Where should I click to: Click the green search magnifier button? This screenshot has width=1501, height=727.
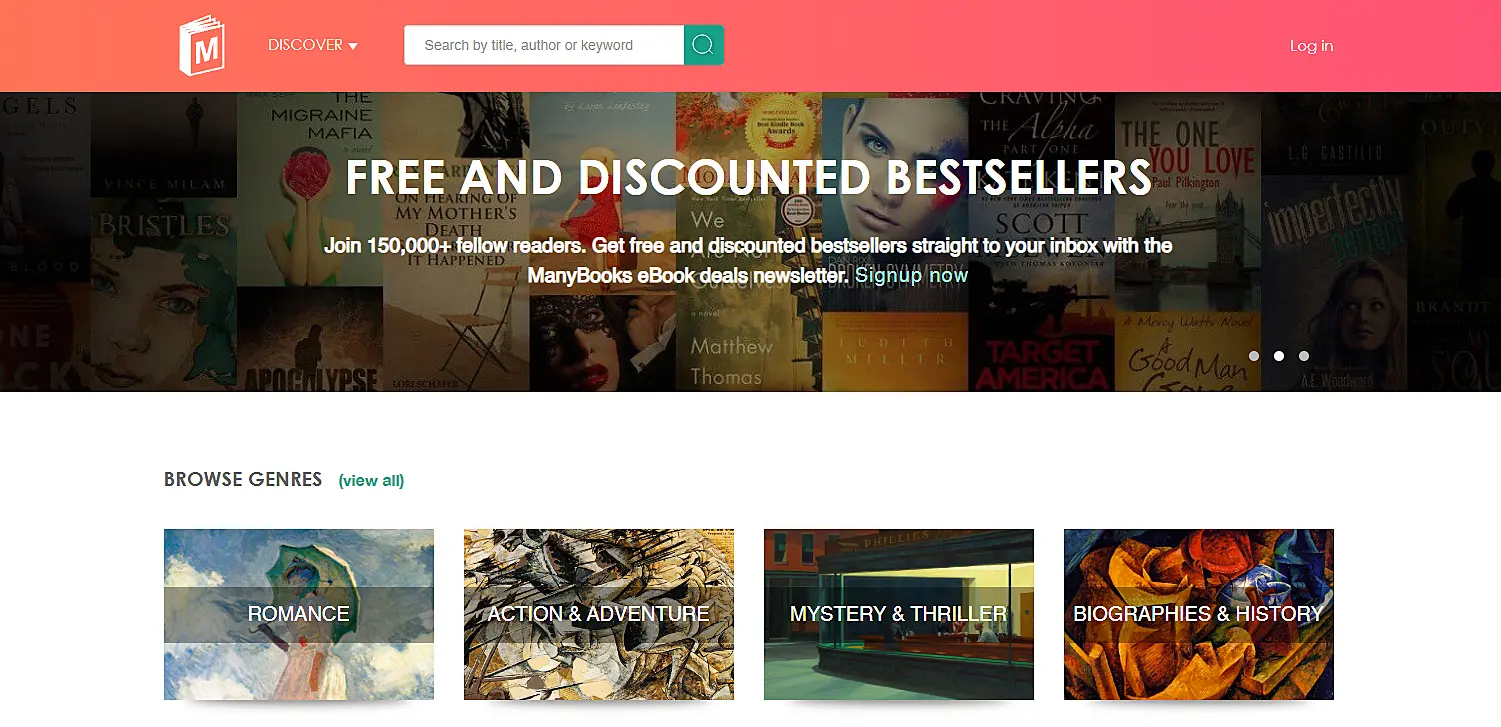pyautogui.click(x=704, y=45)
